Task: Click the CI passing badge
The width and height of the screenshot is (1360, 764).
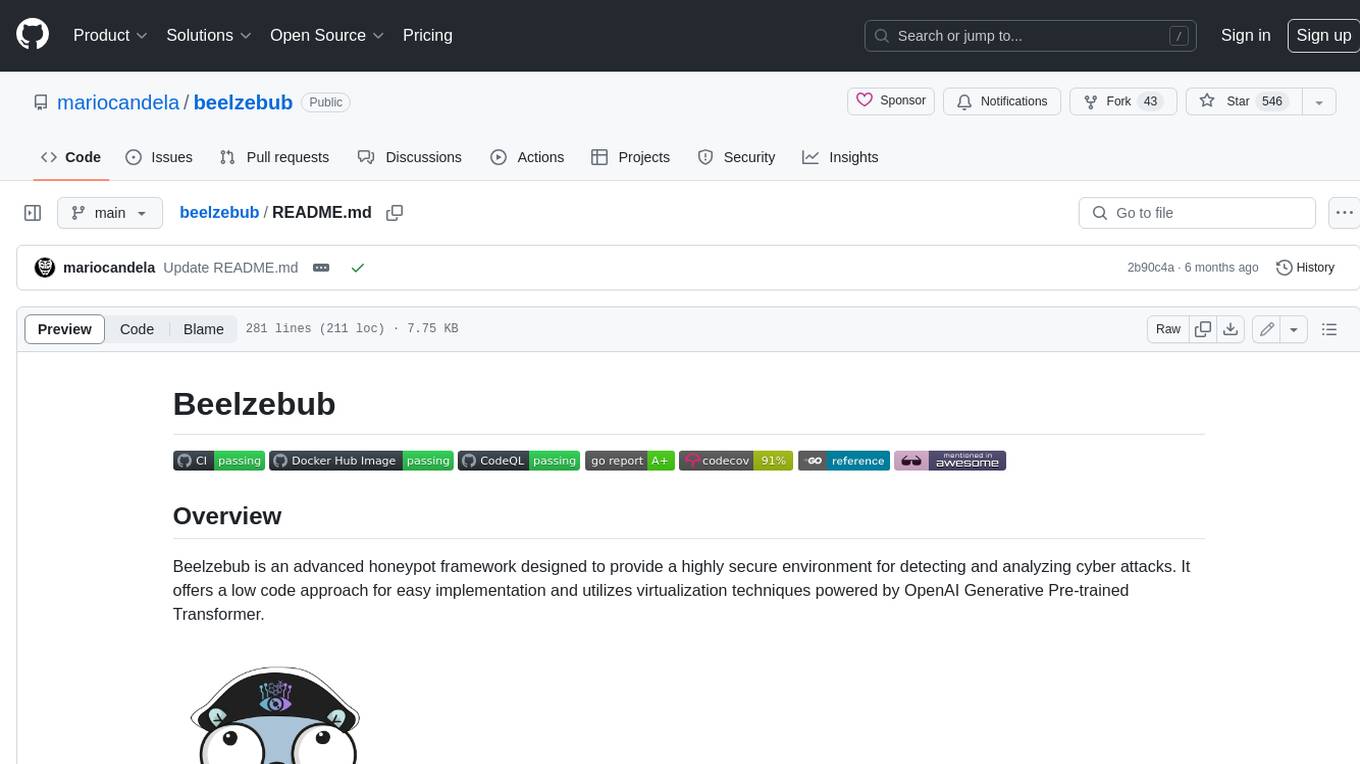Action: [219, 461]
